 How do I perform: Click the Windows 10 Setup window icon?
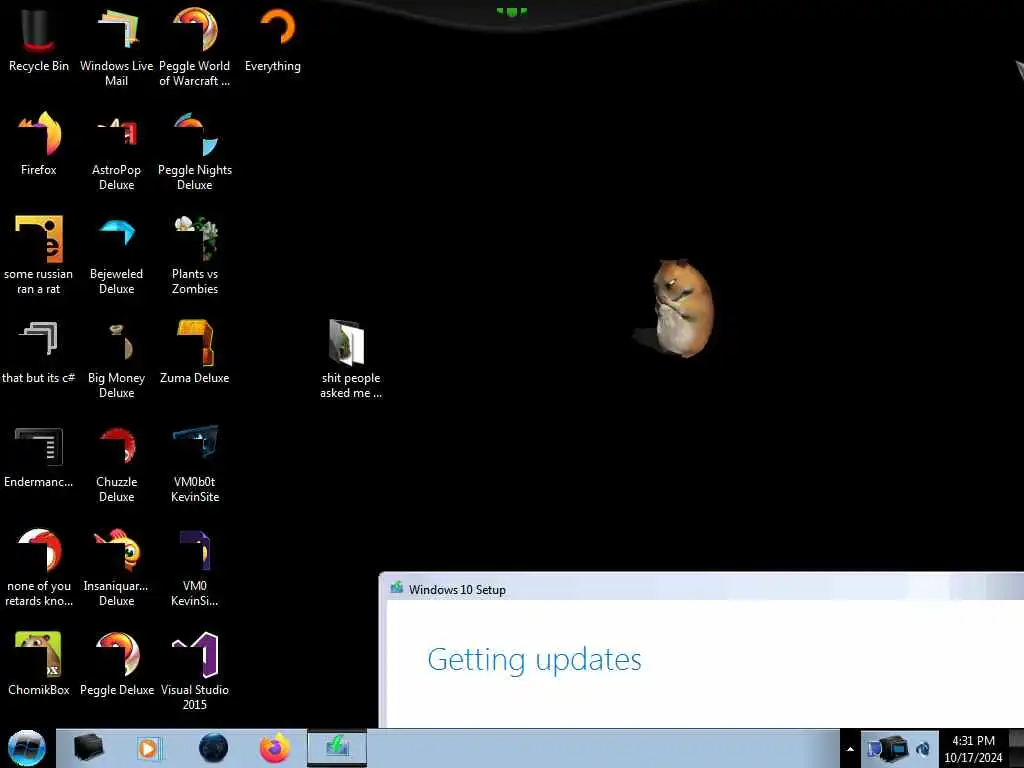pos(396,588)
